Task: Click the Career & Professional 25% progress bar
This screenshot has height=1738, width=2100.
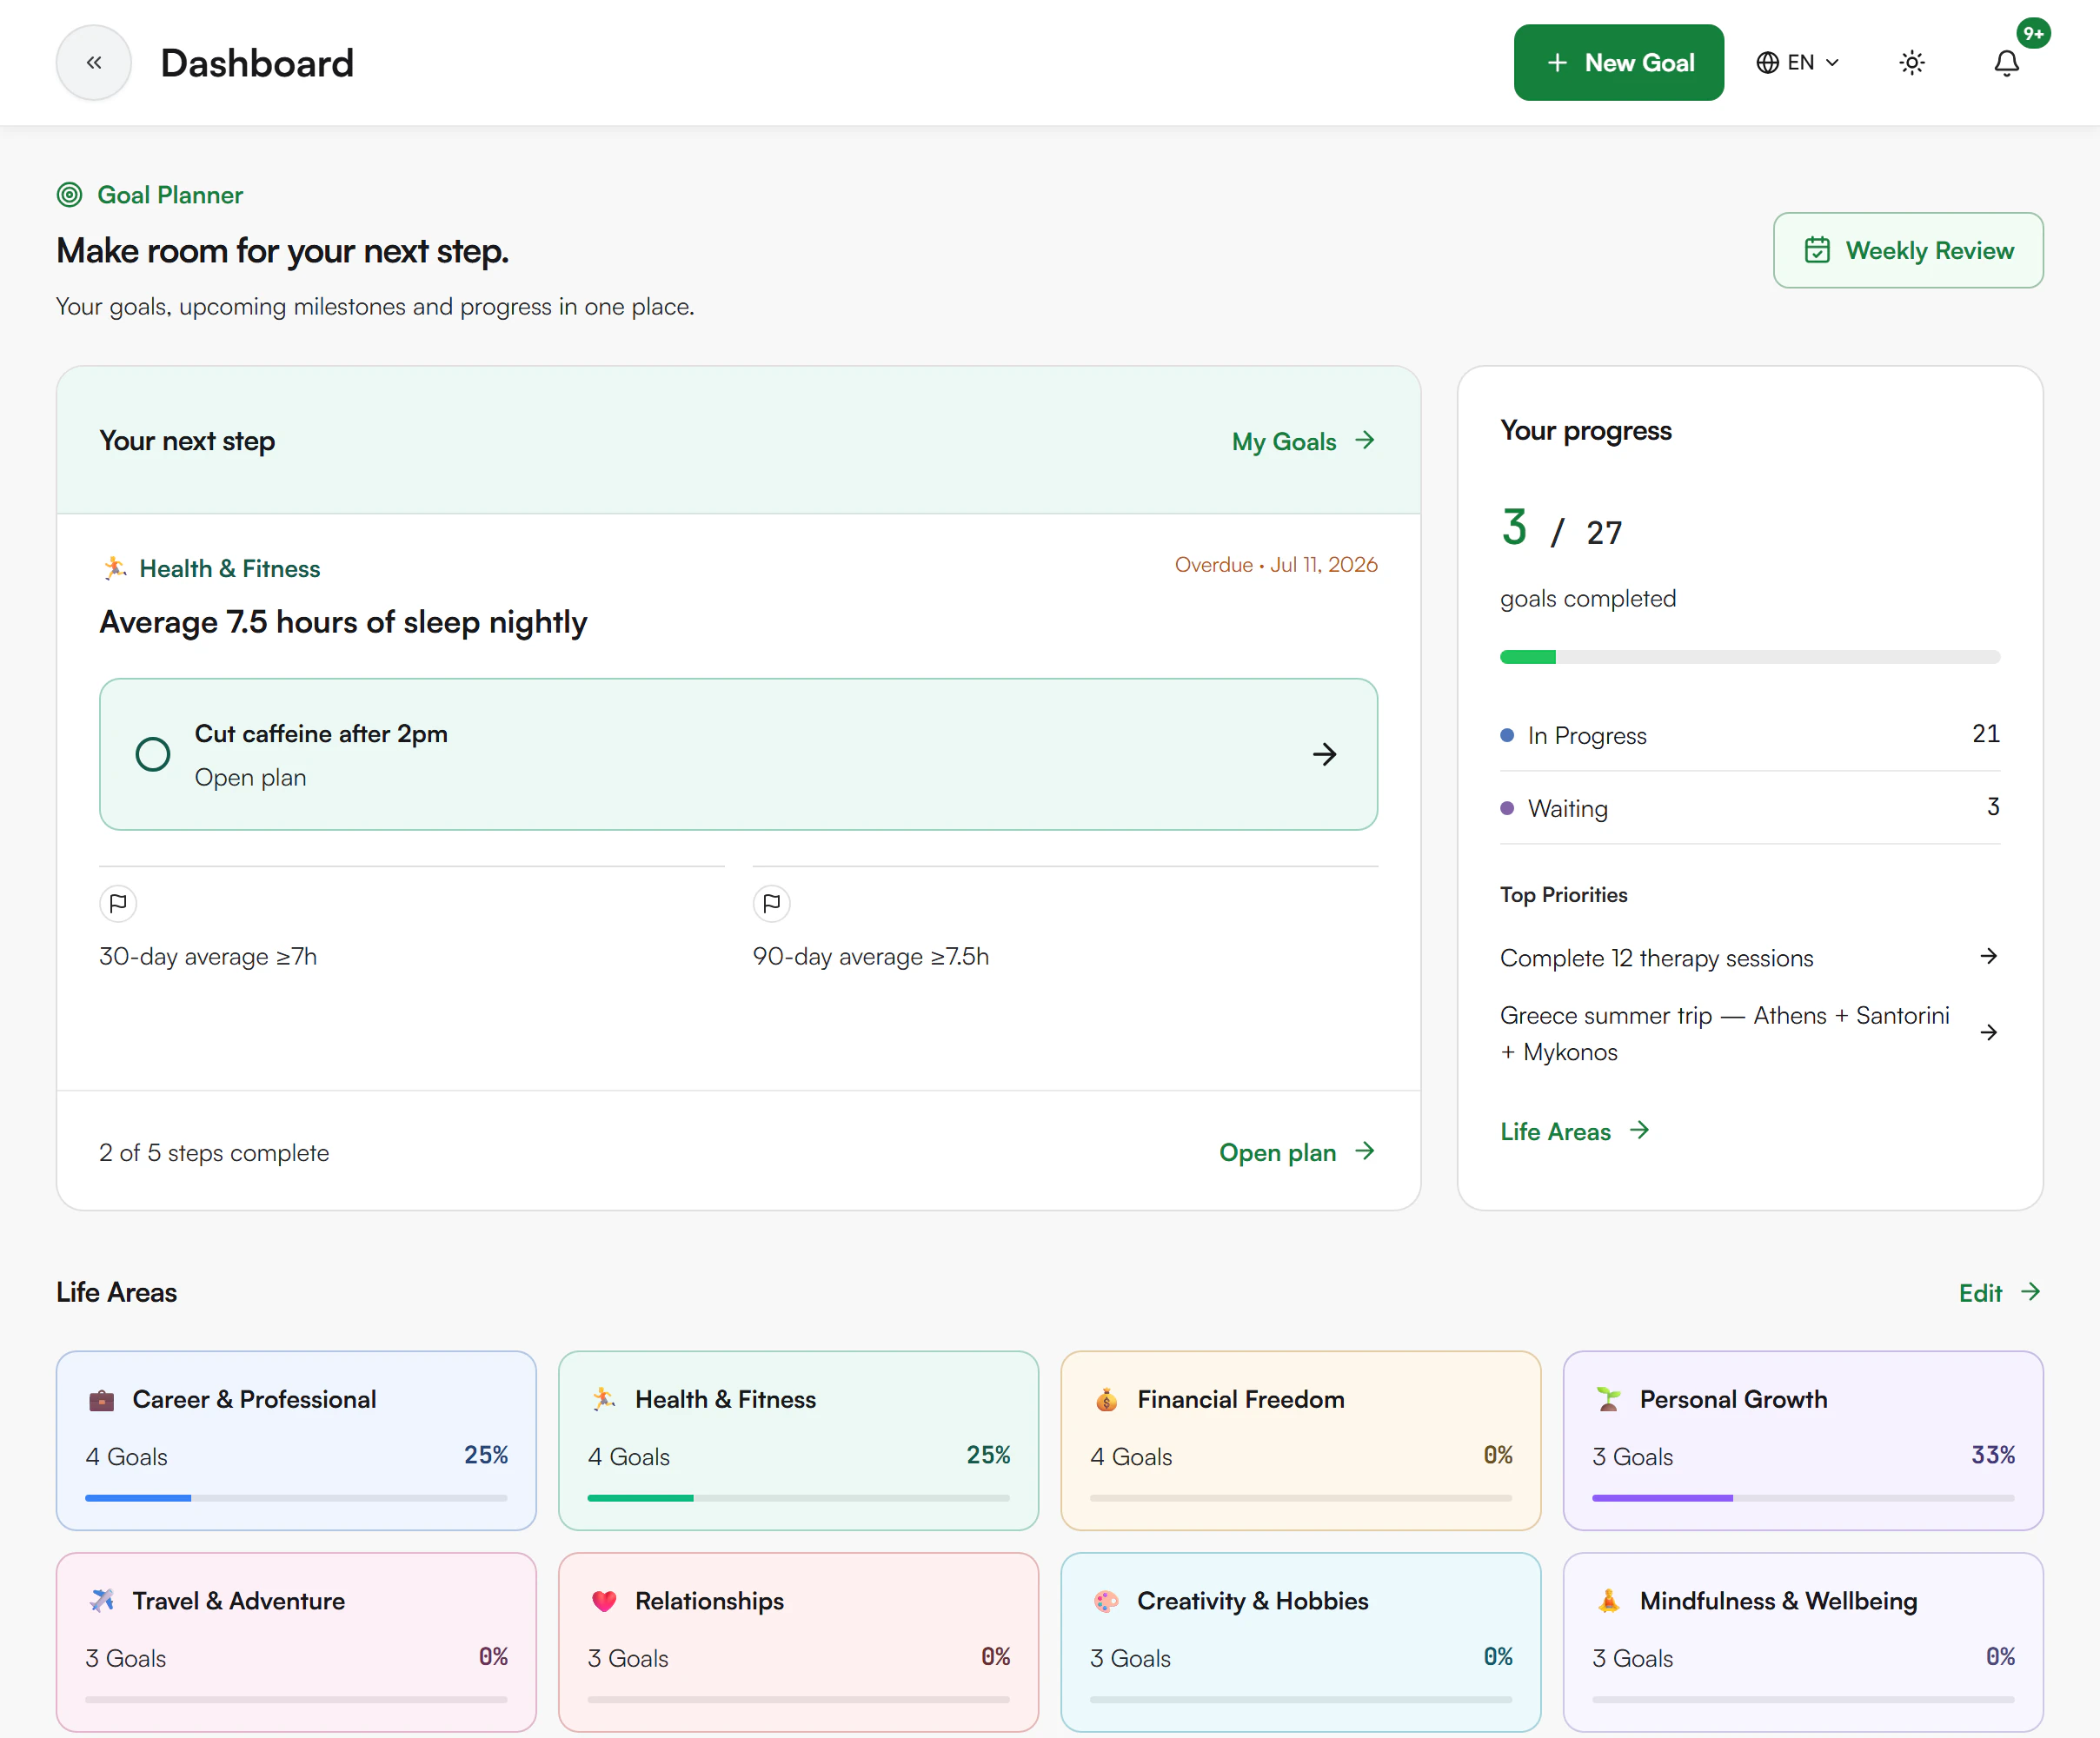Action: (296, 1497)
